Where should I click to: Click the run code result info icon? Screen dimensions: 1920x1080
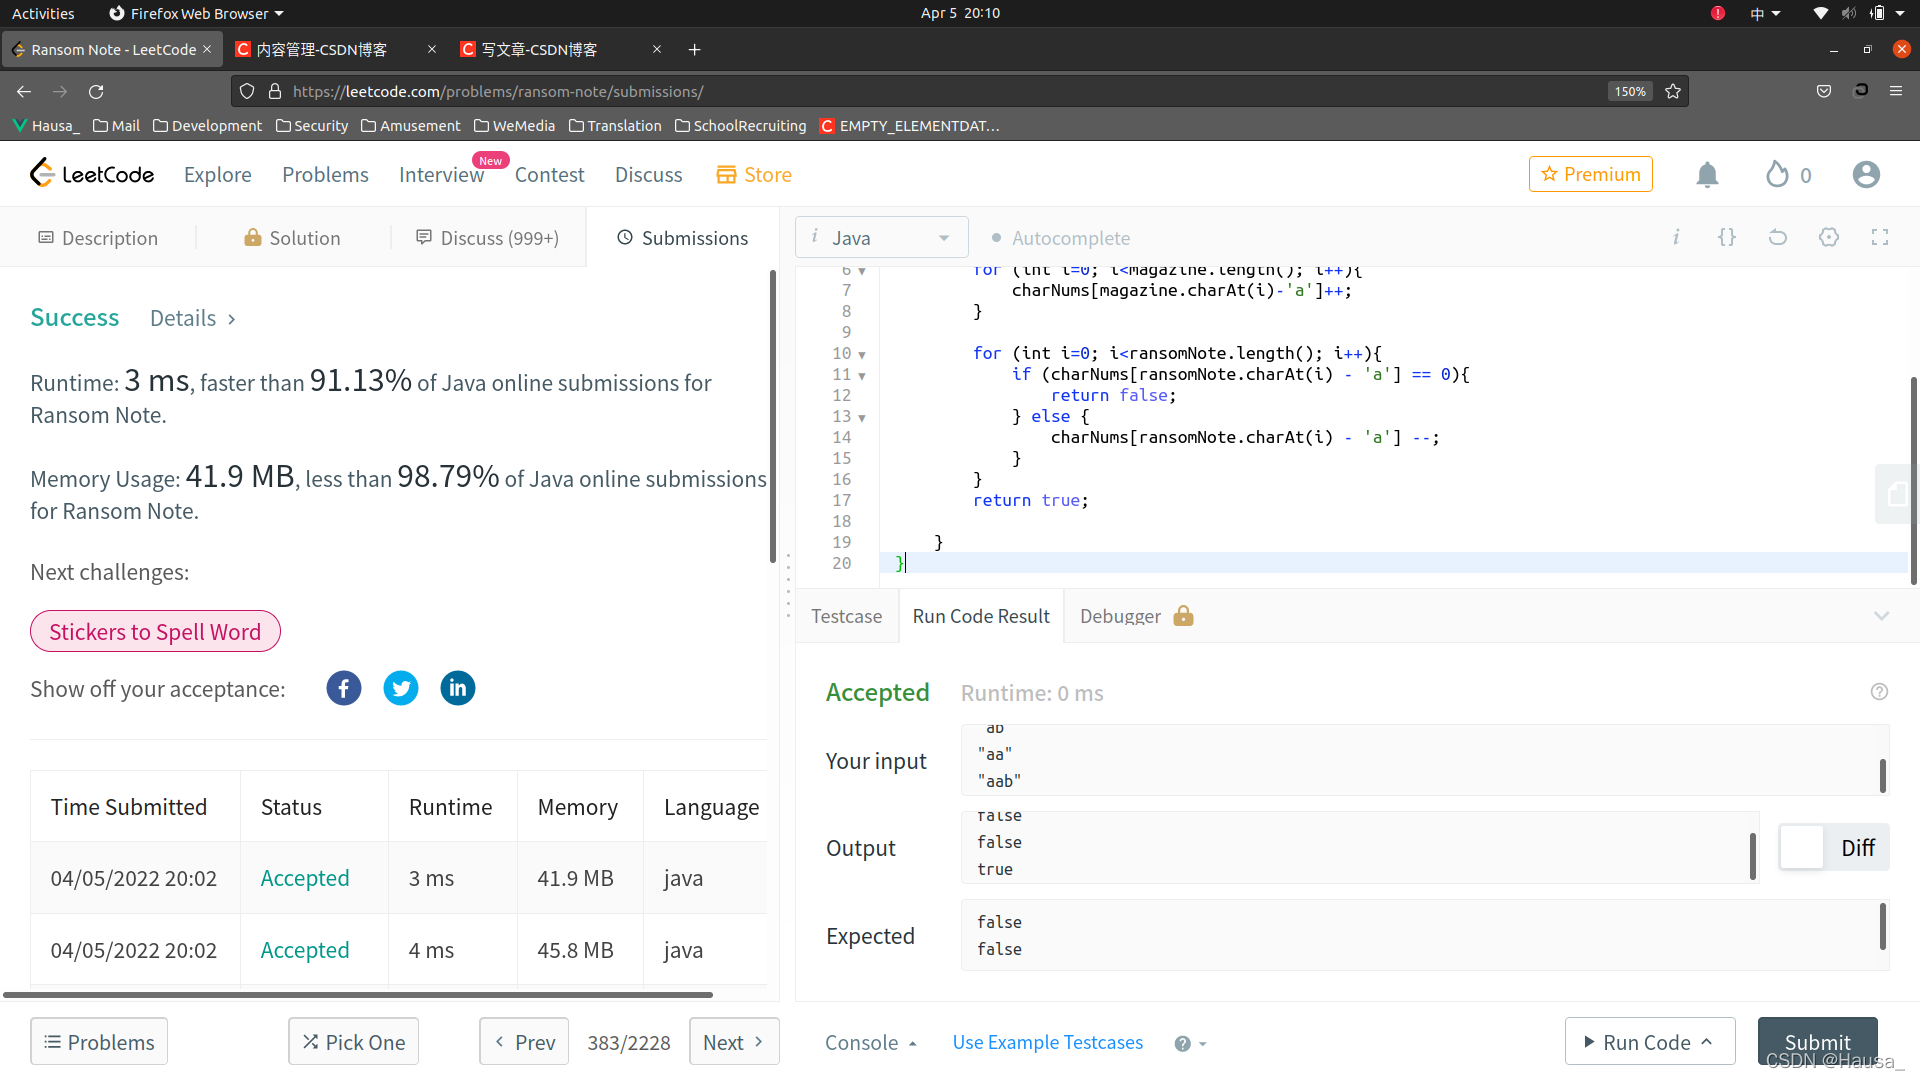tap(1879, 692)
